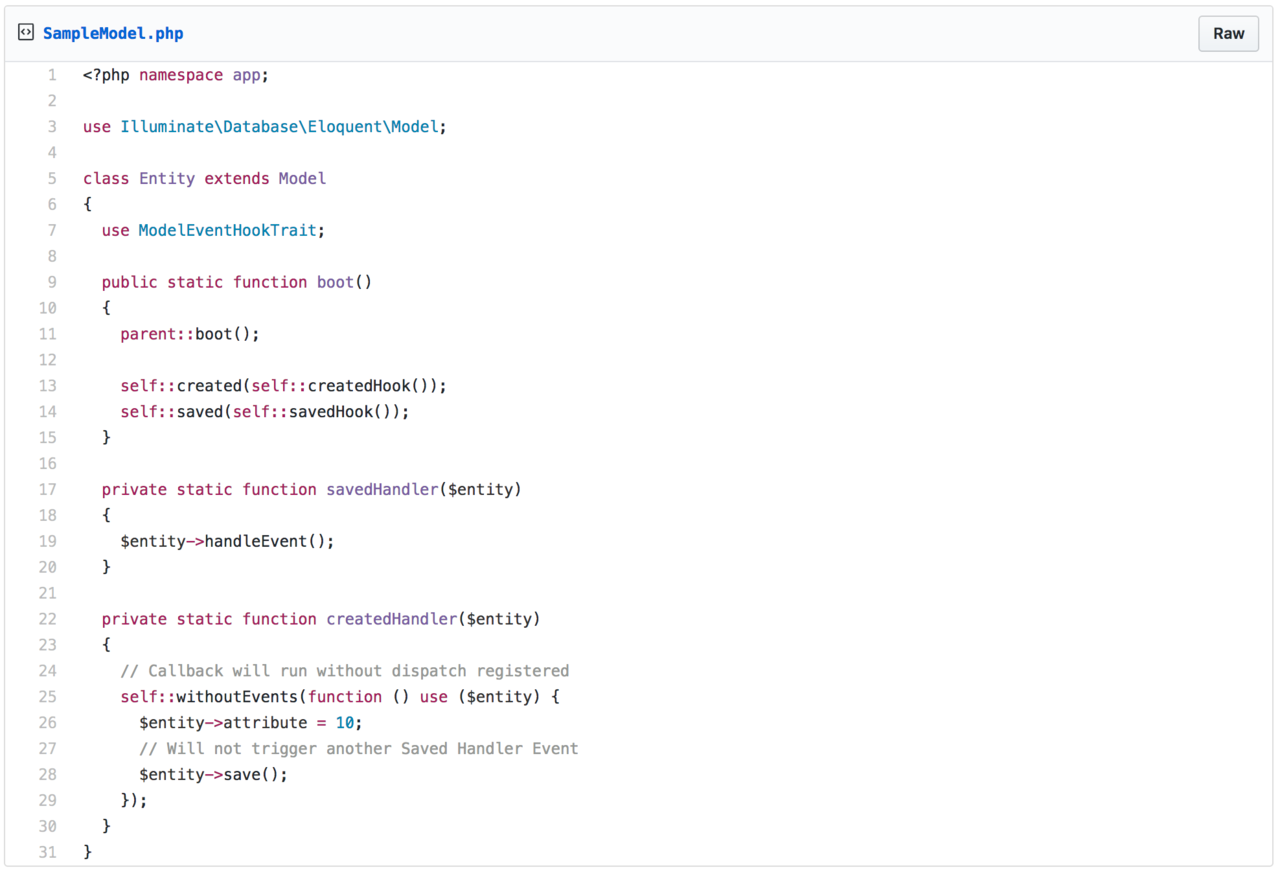
Task: Click 'withoutEvents' method call
Action: pos(238,697)
